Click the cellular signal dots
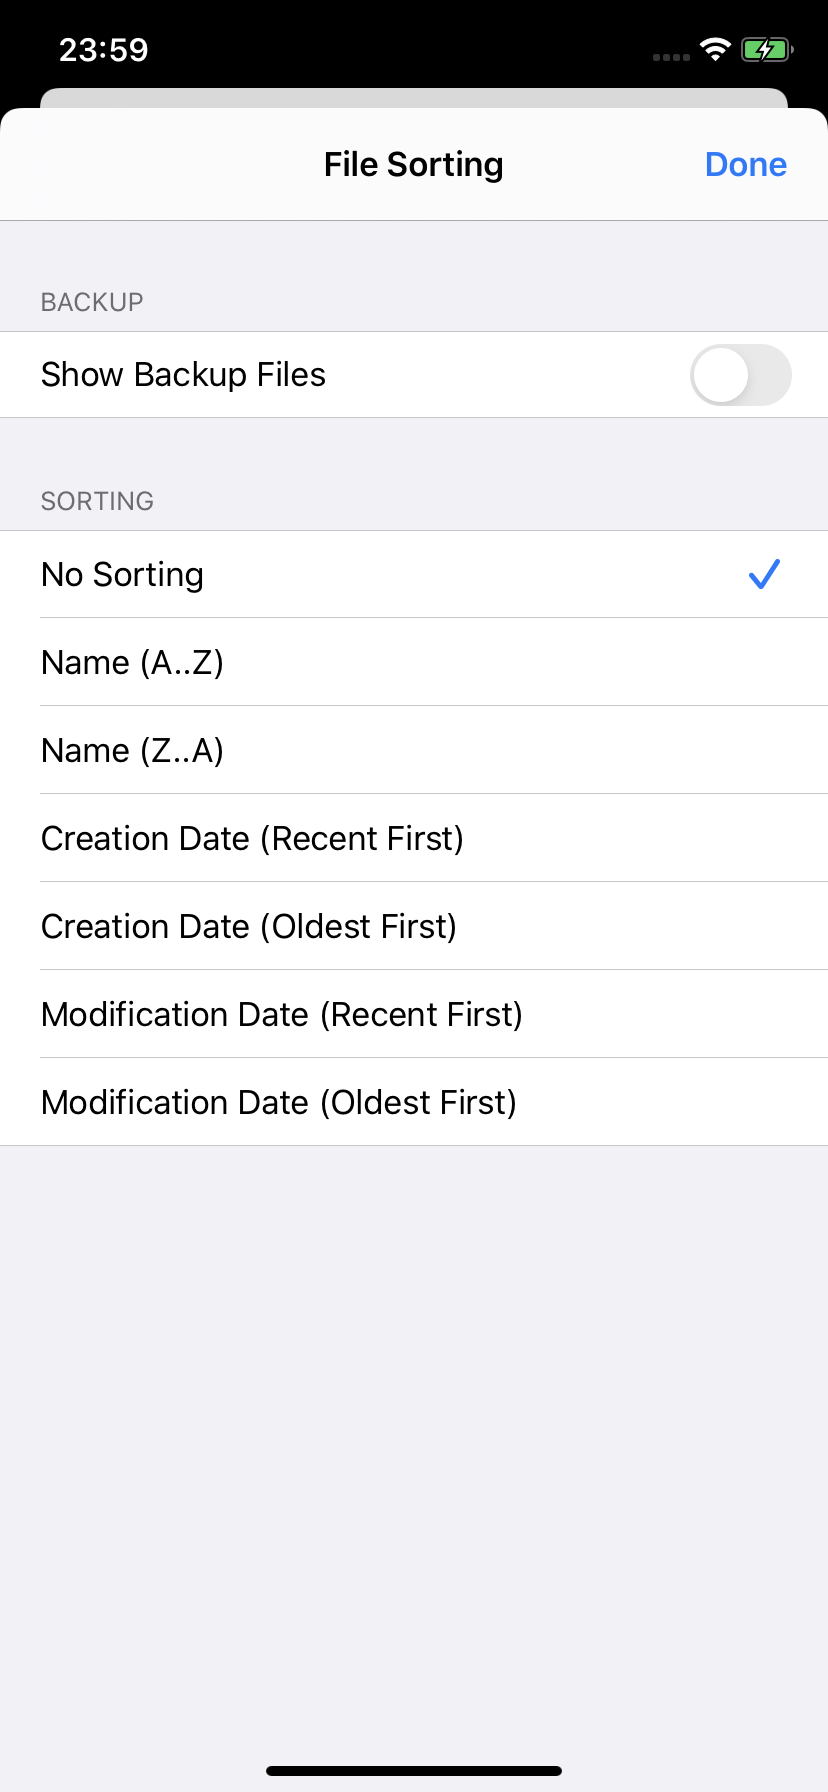Image resolution: width=828 pixels, height=1792 pixels. point(668,58)
